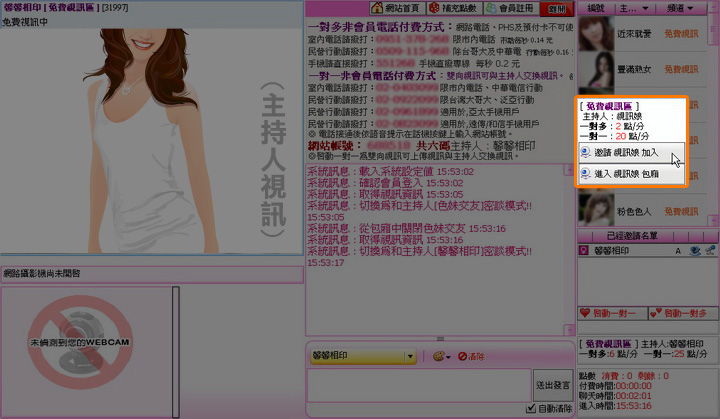Viewport: 720px width, 419px height.
Task: Click the webcam icon in 馨馨相印 row
Action: [x=695, y=251]
